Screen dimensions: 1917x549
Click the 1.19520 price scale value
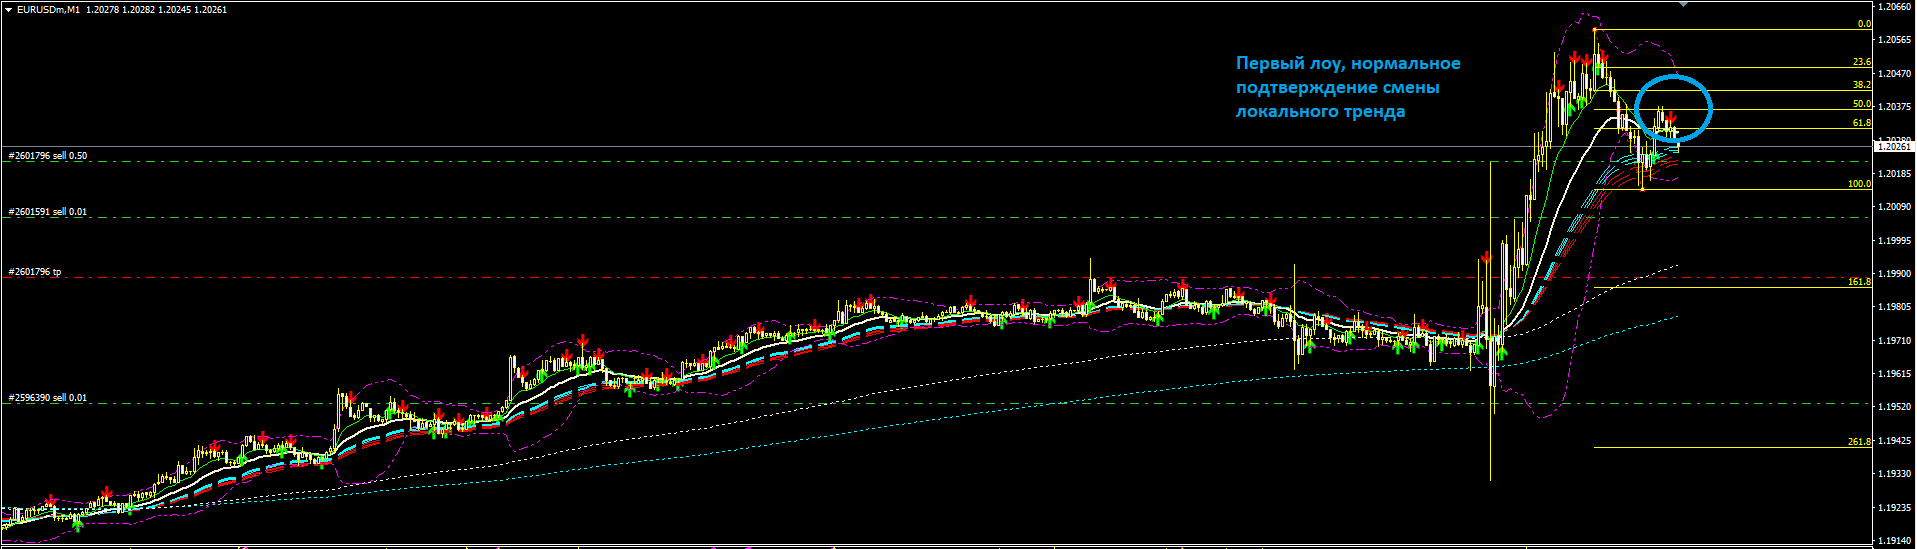pos(1896,408)
